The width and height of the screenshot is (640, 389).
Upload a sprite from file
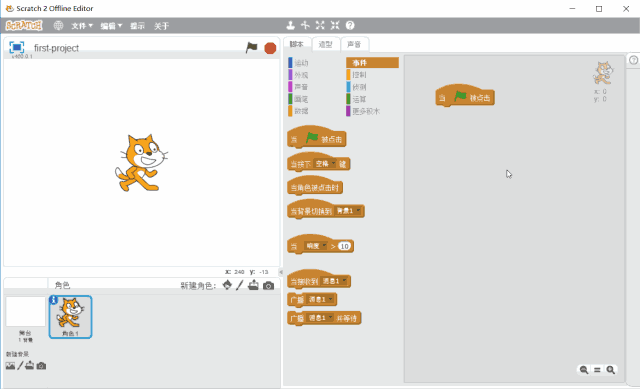(x=253, y=285)
